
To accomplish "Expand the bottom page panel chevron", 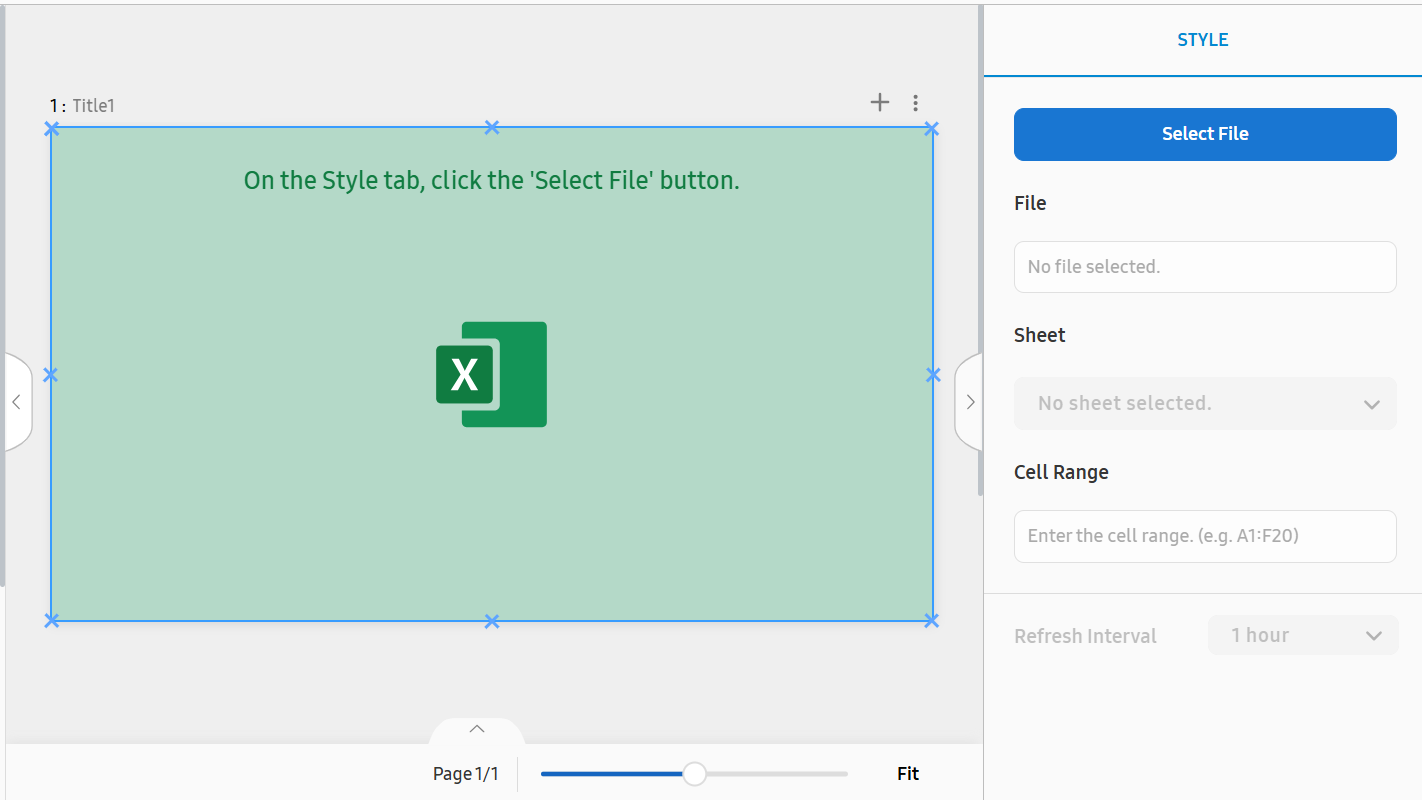I will click(477, 729).
